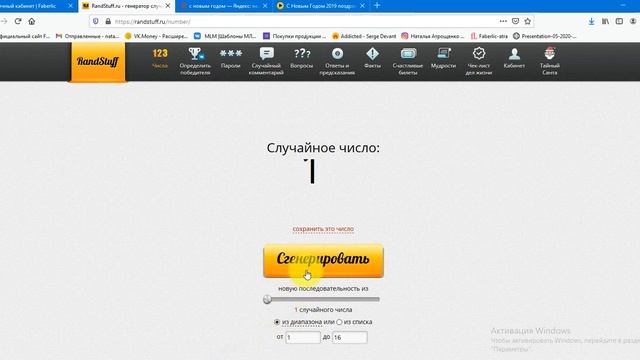Open the Пароли password generator
The width and height of the screenshot is (640, 360).
tap(231, 58)
